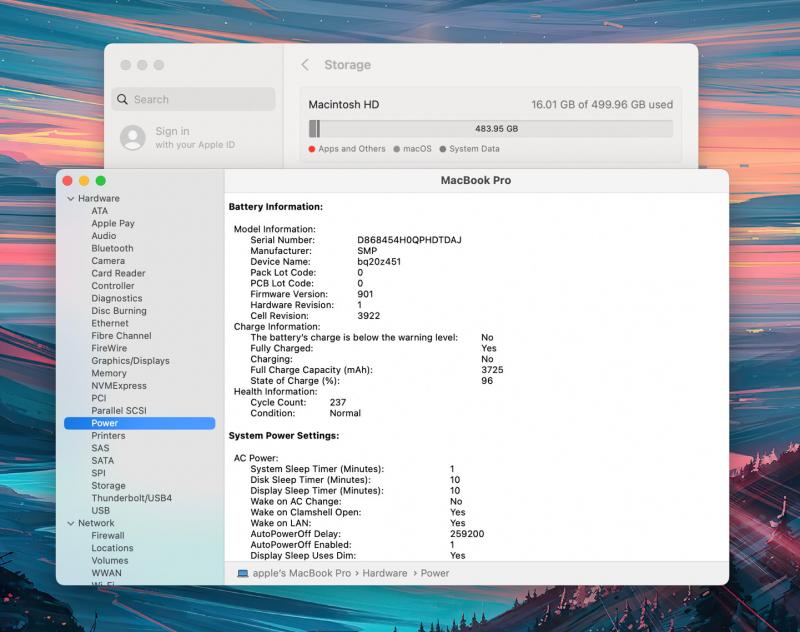Image resolution: width=800 pixels, height=632 pixels.
Task: Click the Search magnifier icon
Action: coord(122,99)
